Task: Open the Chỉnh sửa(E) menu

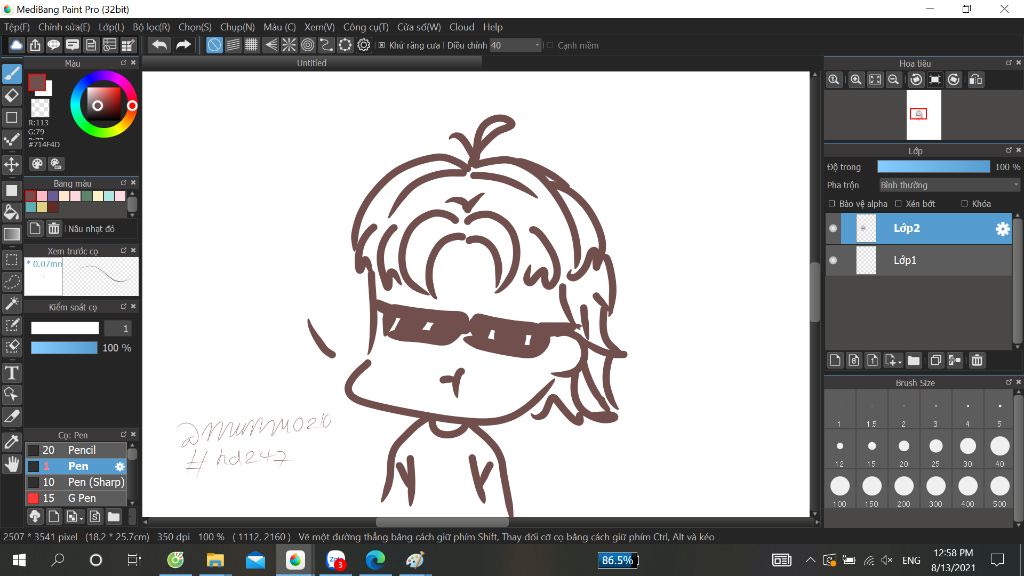Action: pyautogui.click(x=64, y=27)
